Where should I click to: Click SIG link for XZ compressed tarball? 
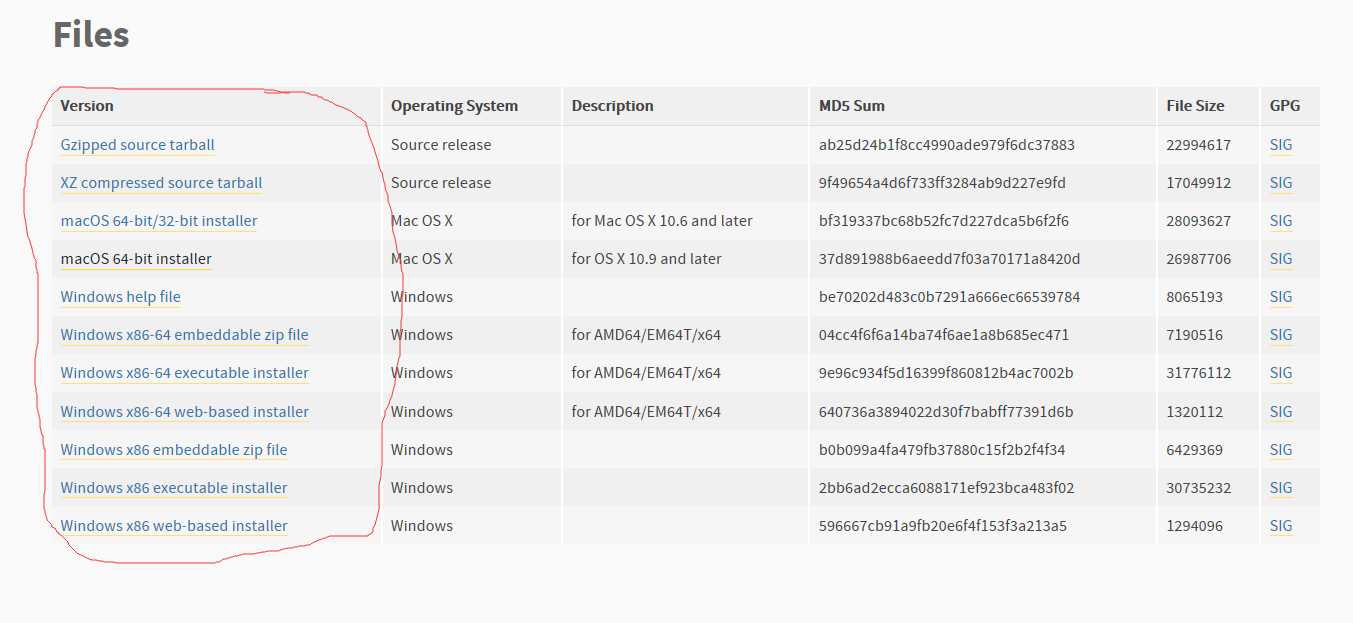point(1280,183)
